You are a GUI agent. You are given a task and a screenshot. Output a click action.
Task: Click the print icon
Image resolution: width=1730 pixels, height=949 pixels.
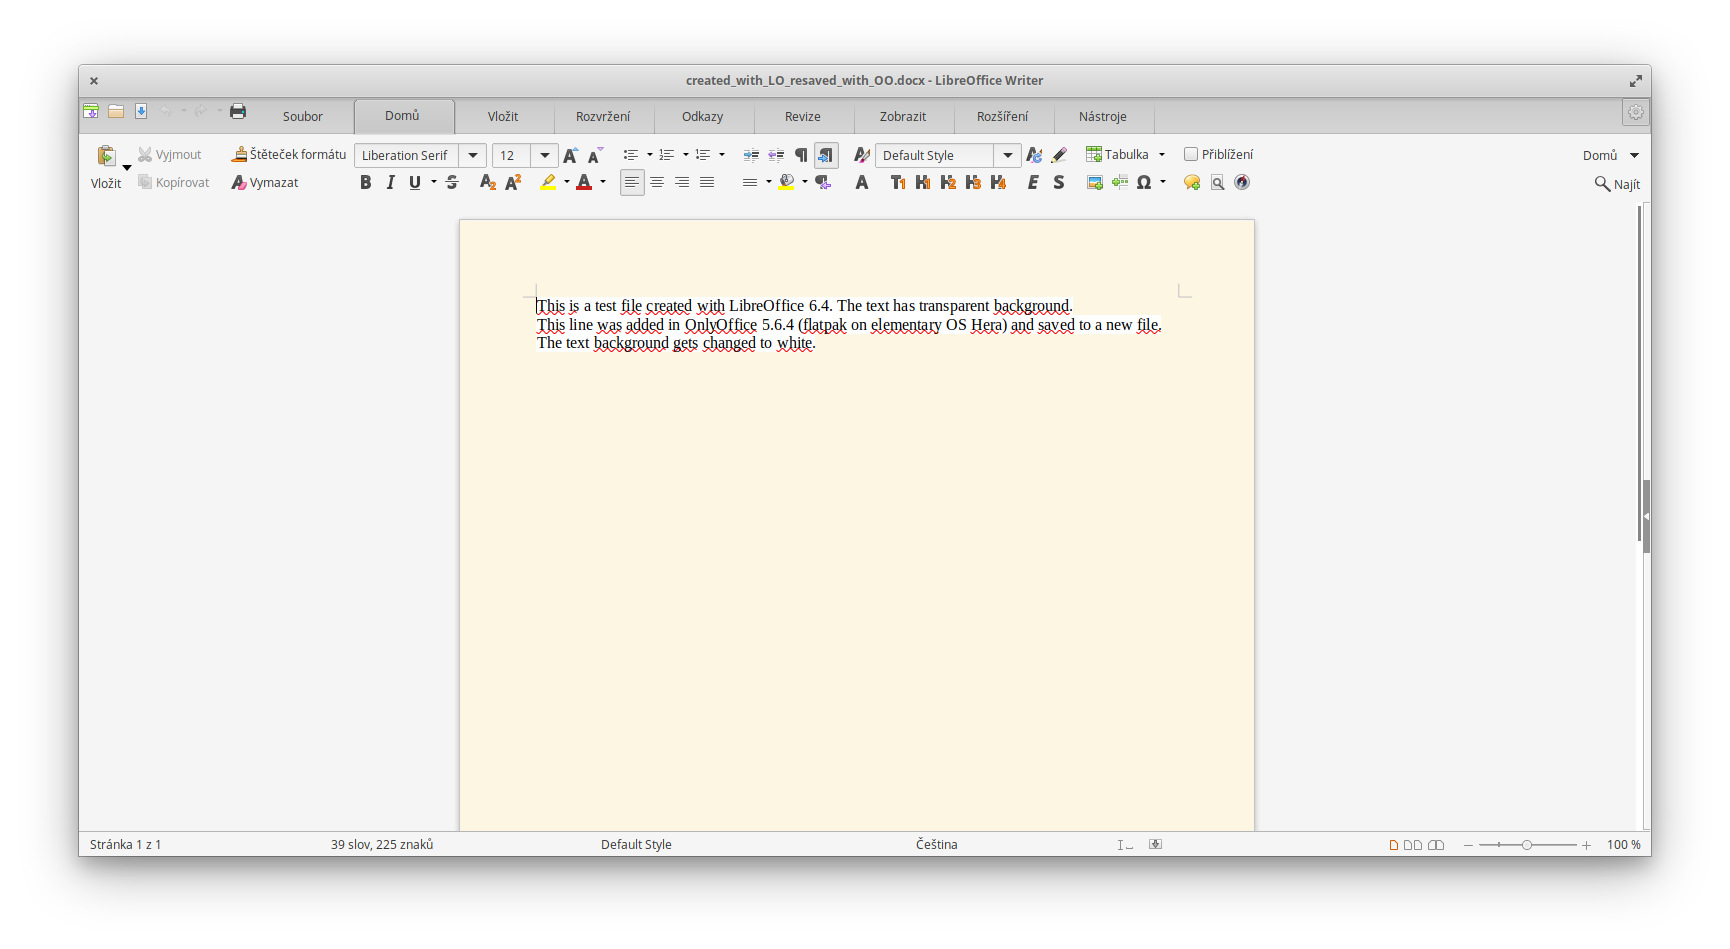tap(238, 111)
